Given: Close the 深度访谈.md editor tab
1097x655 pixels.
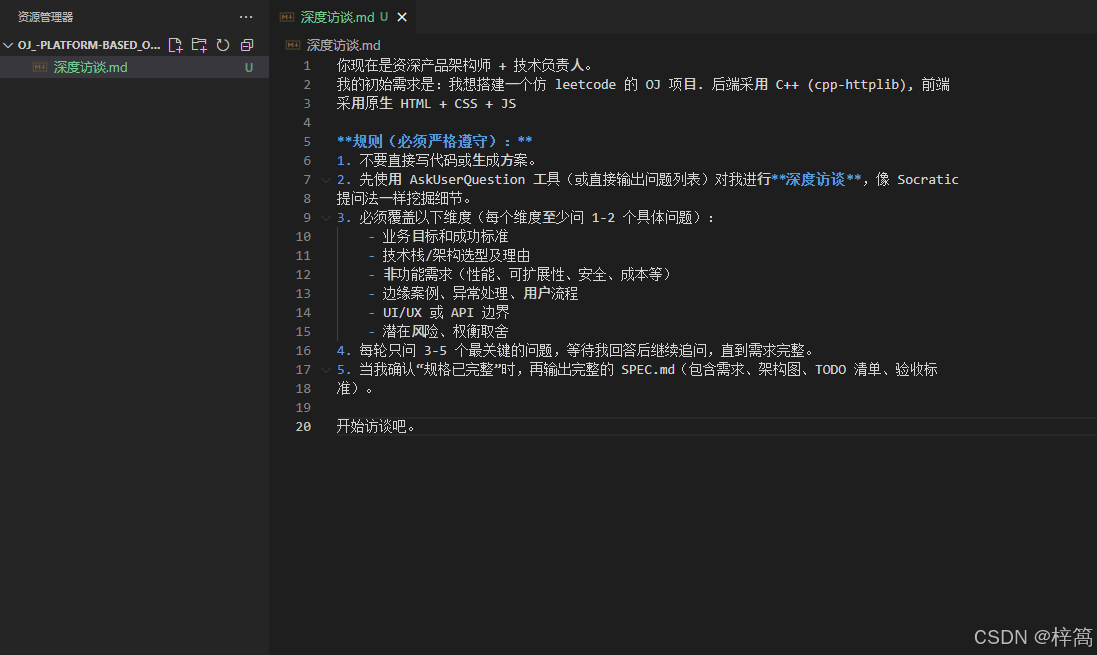Looking at the screenshot, I should click(402, 17).
